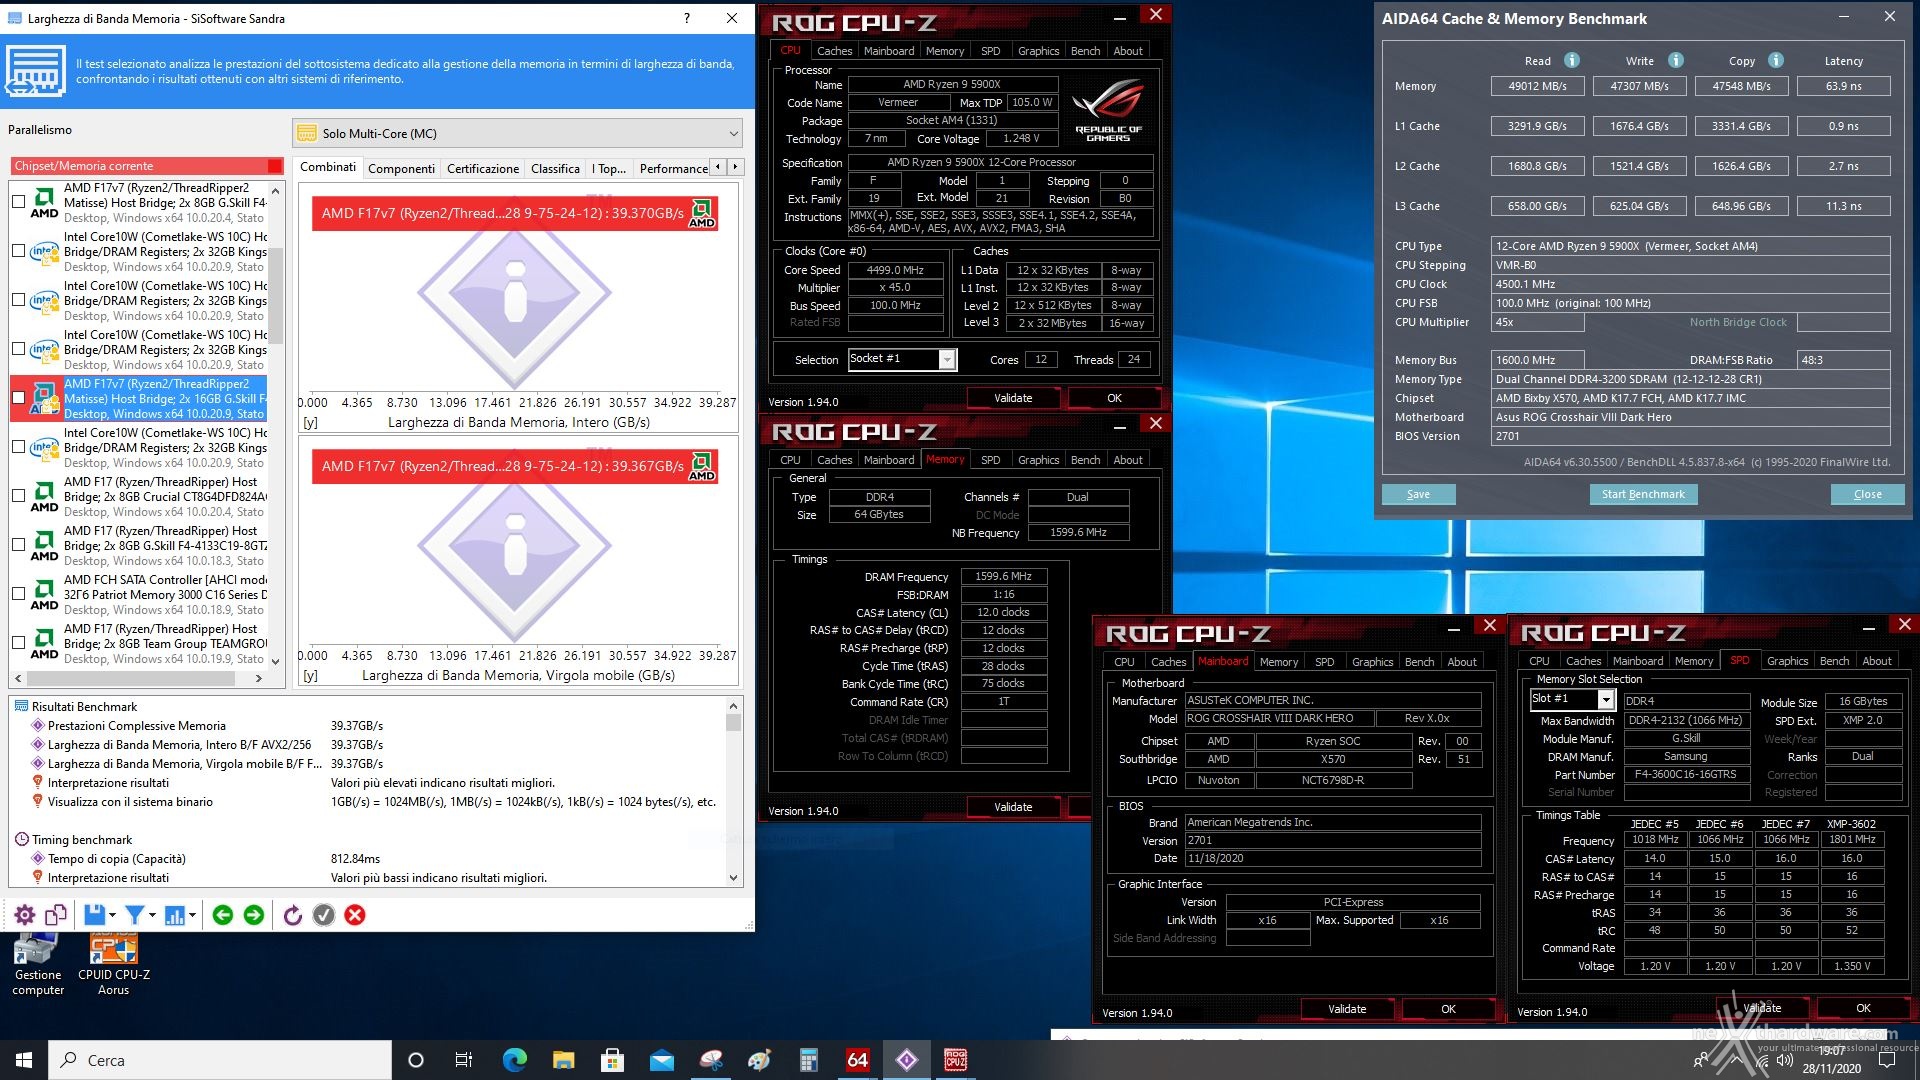Click the help question mark in Sandra title bar
1920x1080 pixels.
tap(686, 18)
